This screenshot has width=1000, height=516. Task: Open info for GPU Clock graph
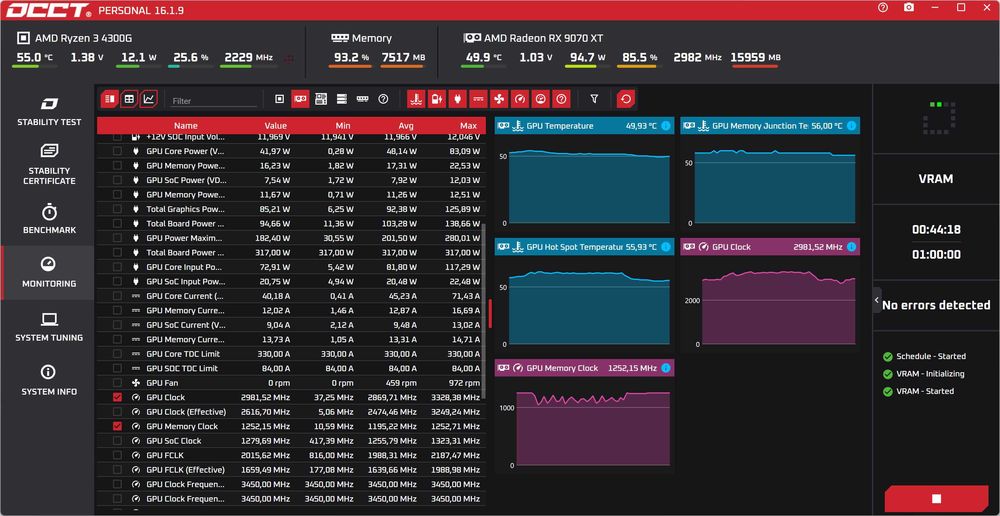coord(851,247)
